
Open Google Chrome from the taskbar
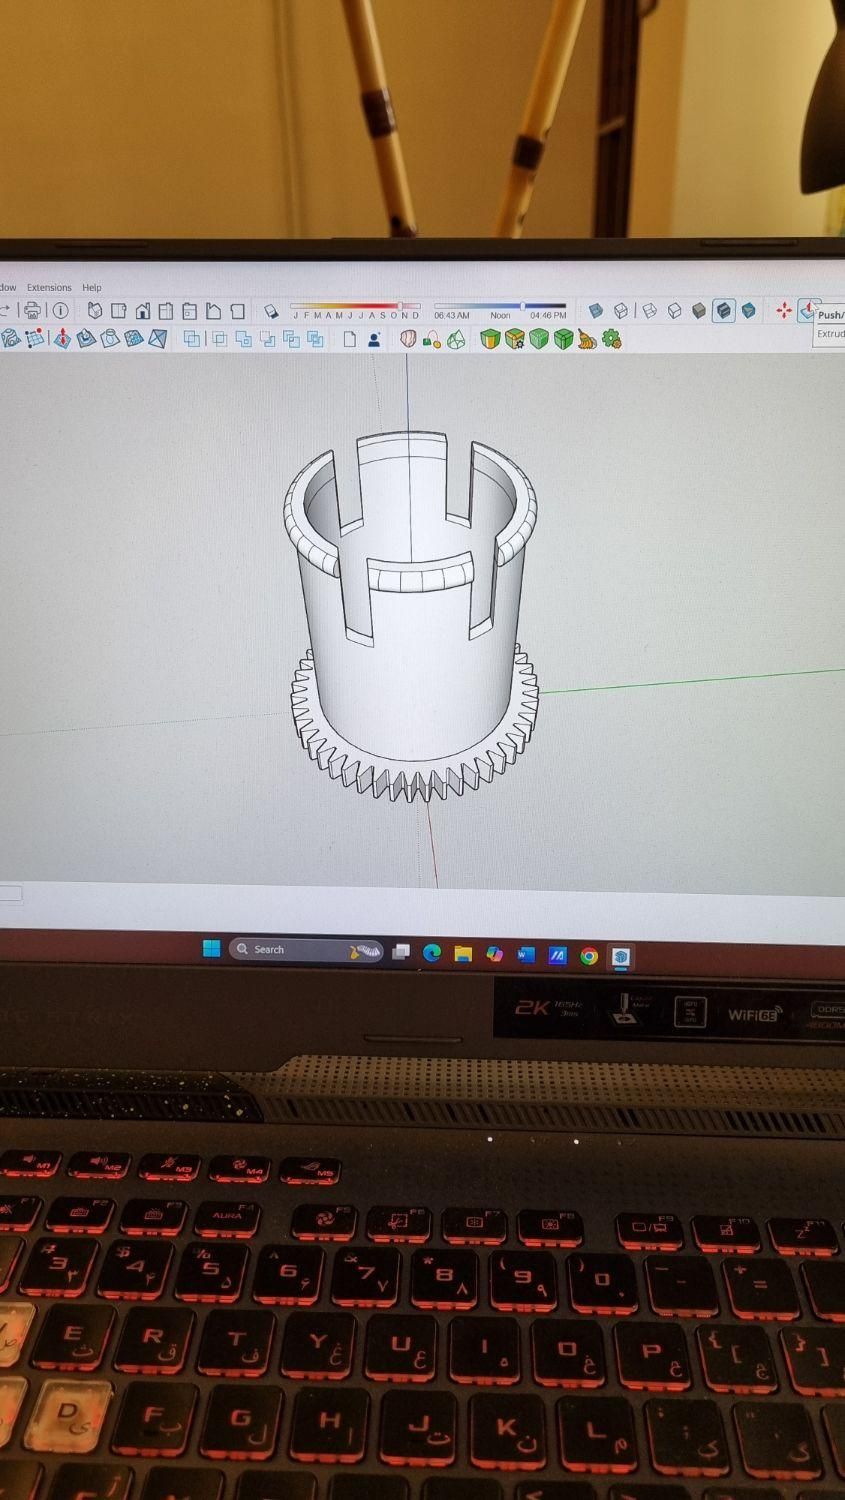[x=589, y=956]
